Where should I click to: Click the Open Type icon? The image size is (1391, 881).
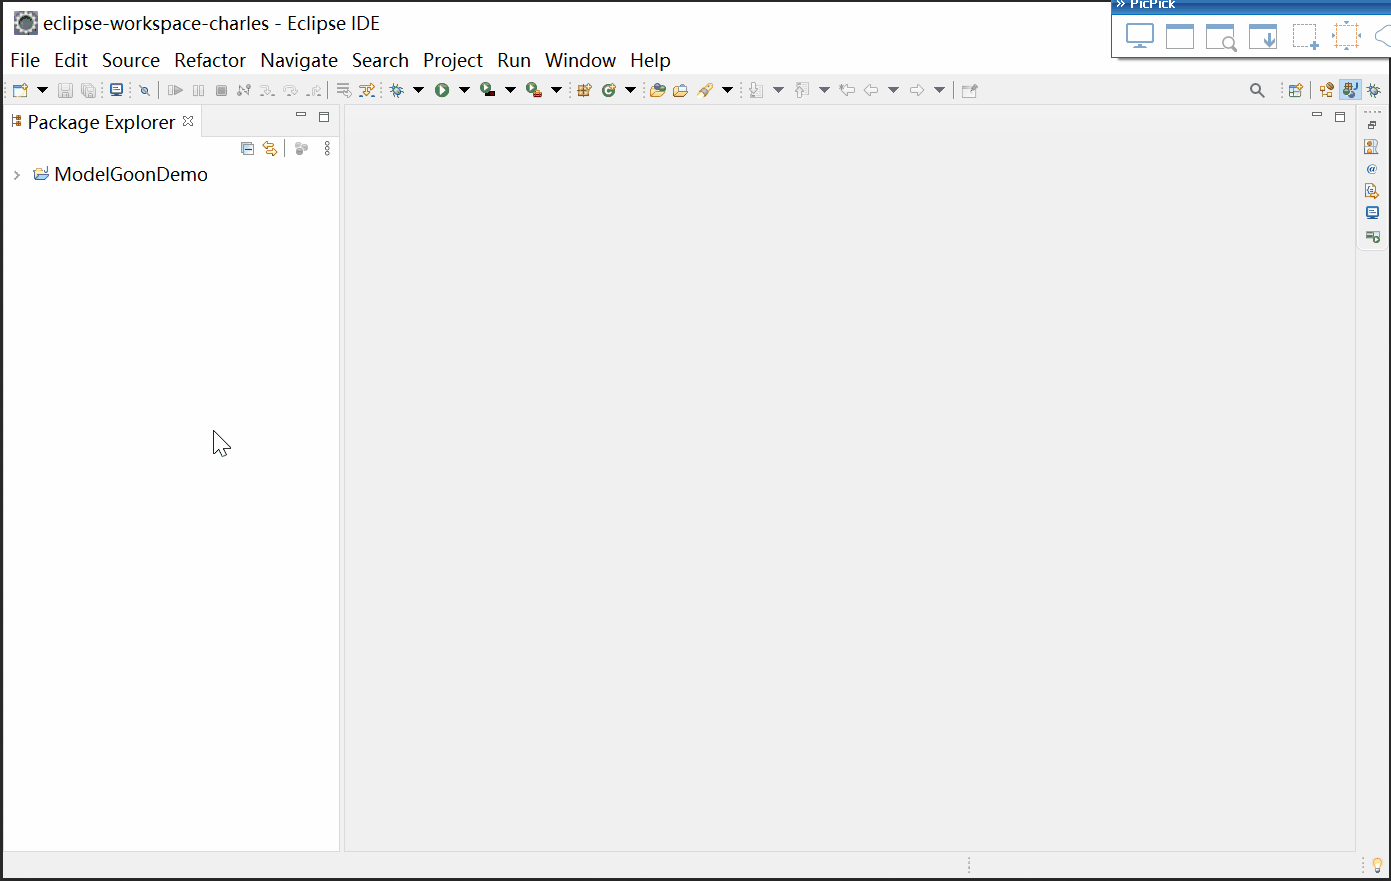point(657,90)
